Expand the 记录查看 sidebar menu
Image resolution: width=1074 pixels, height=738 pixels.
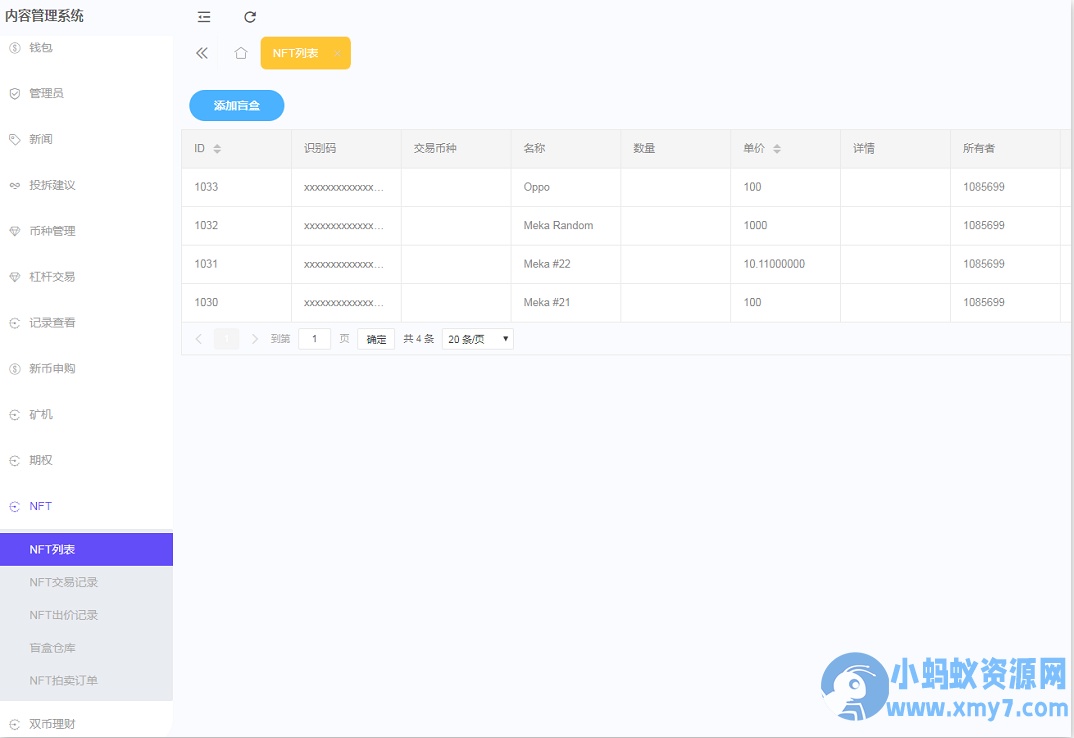[86, 323]
